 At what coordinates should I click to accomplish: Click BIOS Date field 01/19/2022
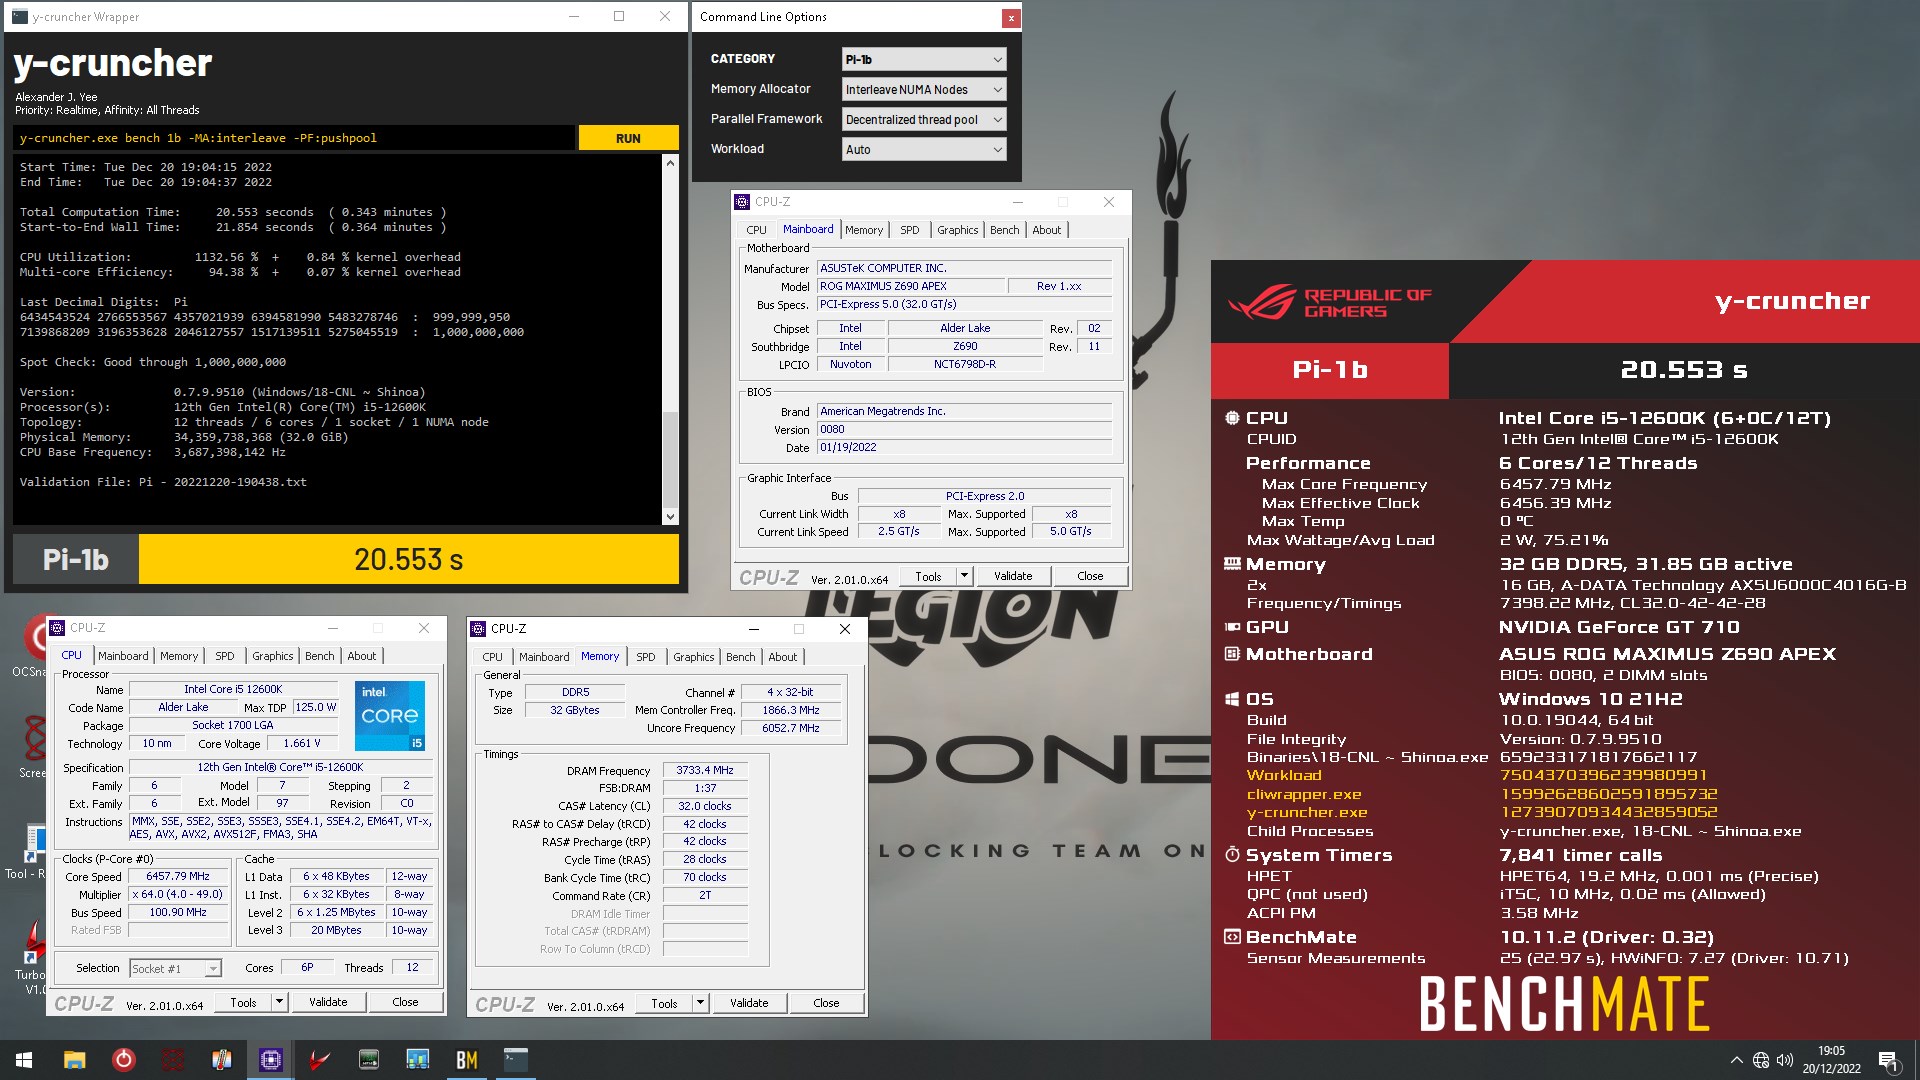[x=965, y=447]
